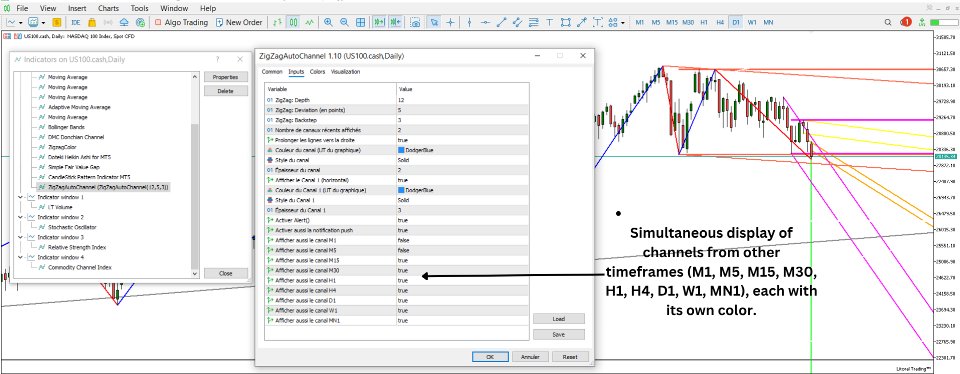Draw a horizontal line tool
The image size is (960, 374).
click(486, 22)
